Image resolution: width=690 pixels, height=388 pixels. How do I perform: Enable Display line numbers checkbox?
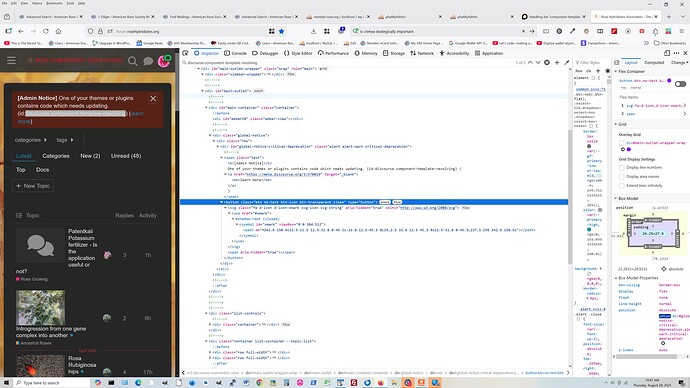click(x=622, y=168)
